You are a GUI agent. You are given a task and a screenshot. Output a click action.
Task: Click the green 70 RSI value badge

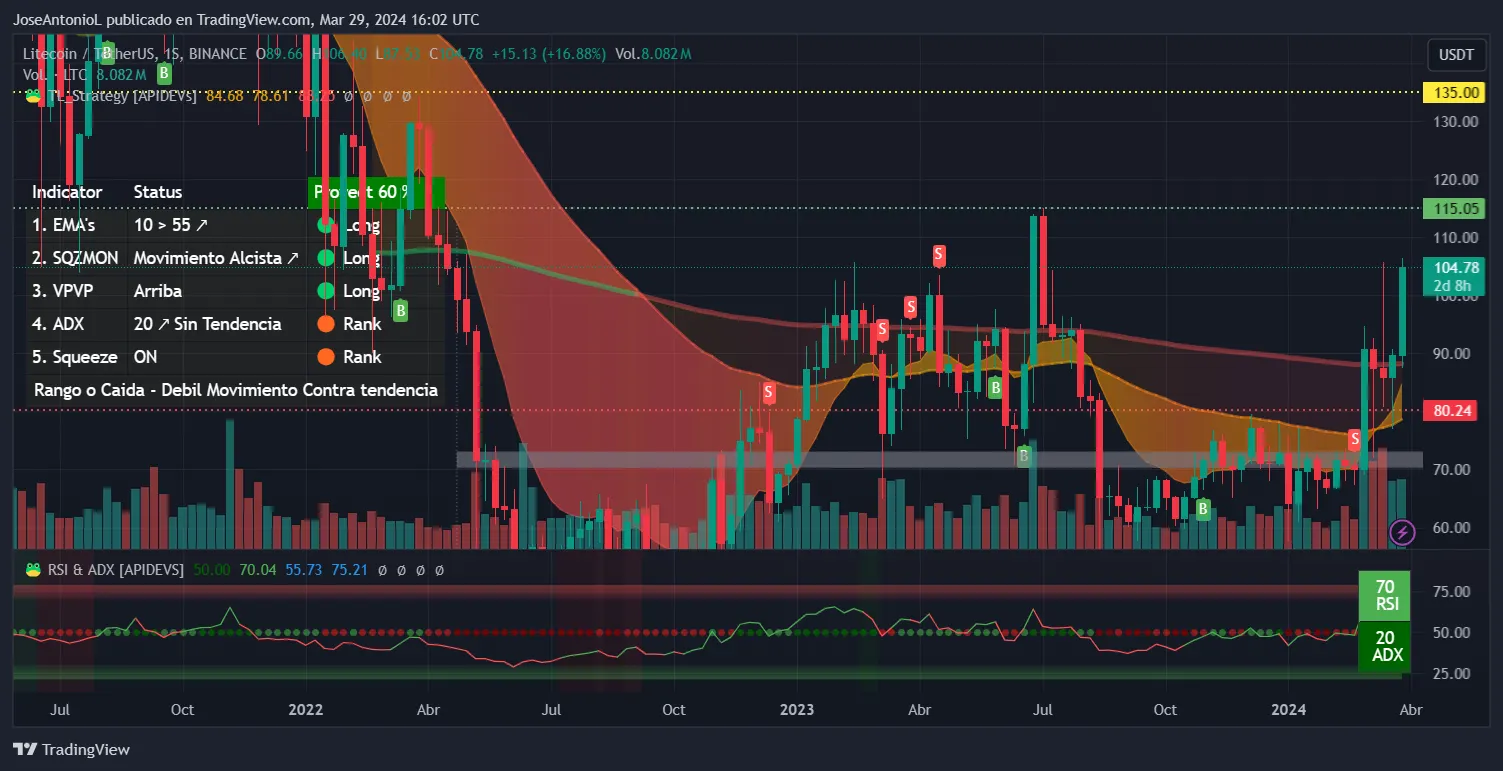1385,595
